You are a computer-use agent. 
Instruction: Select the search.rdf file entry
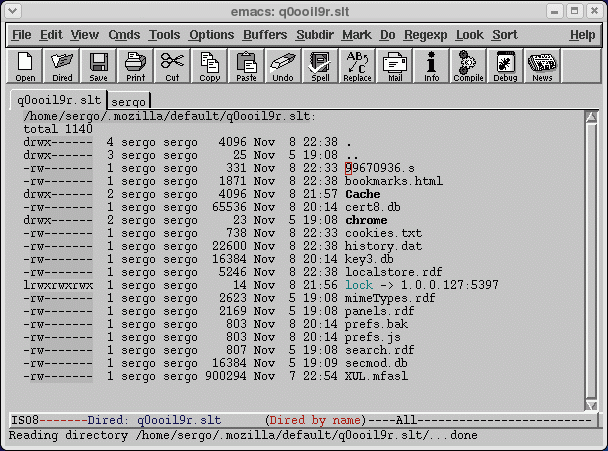(x=380, y=350)
